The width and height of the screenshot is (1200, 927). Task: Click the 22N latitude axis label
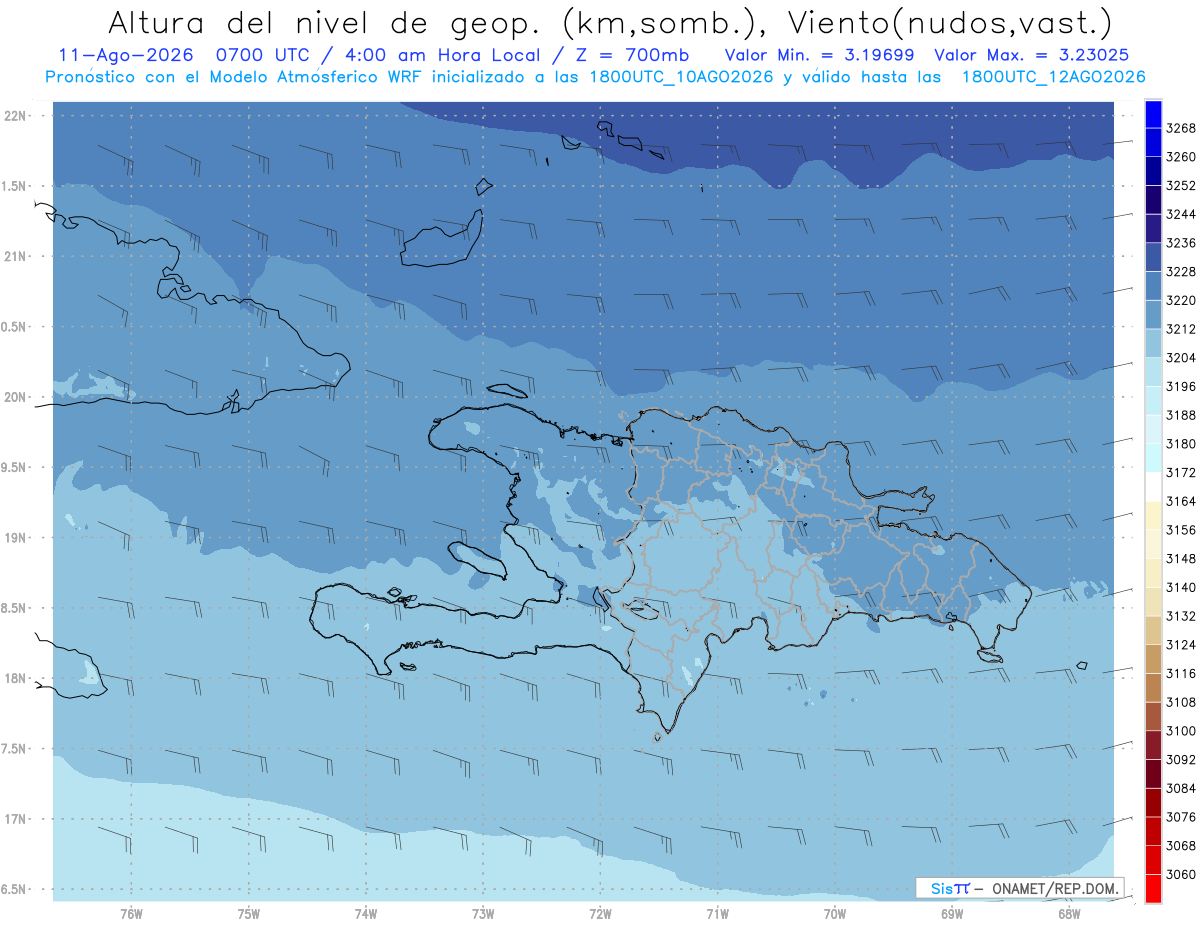16,116
